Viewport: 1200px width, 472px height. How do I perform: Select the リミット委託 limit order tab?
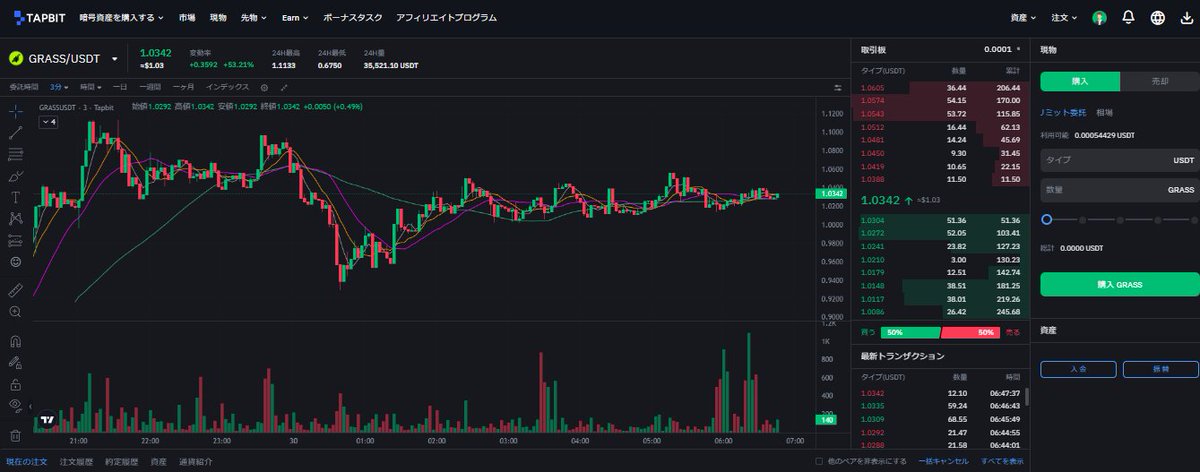(x=1063, y=113)
